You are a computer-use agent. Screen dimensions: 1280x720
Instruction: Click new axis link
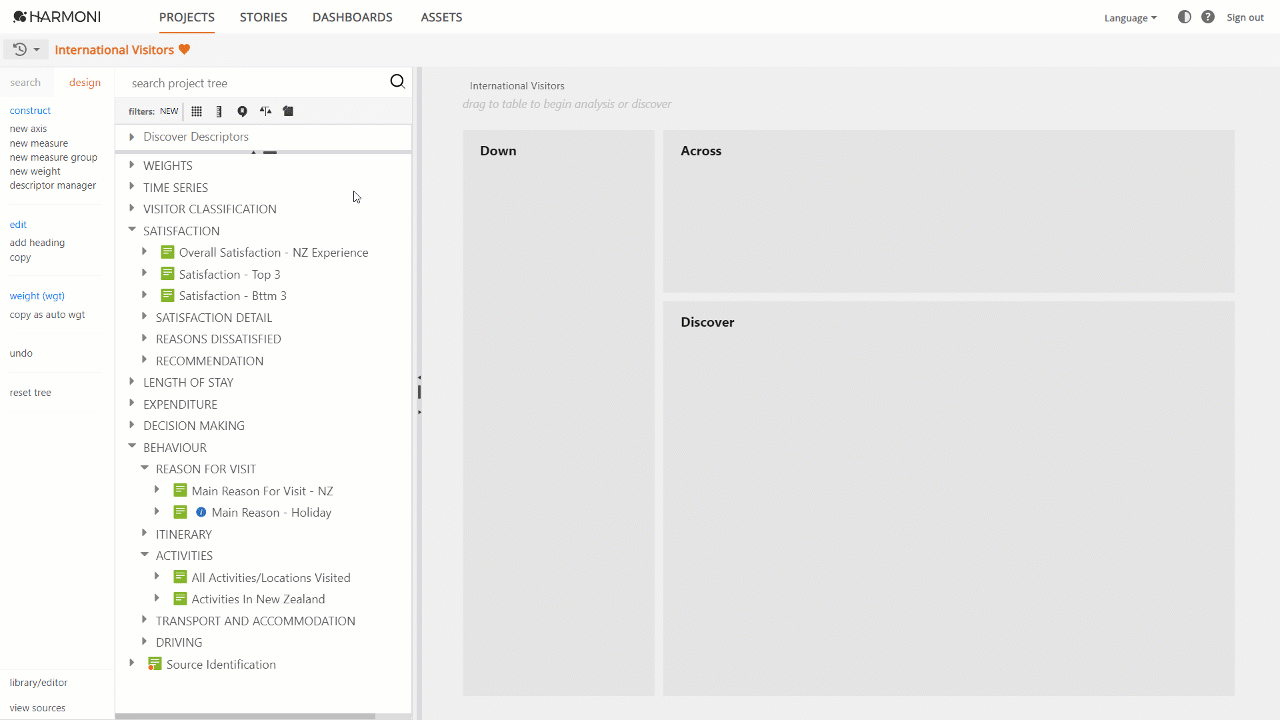(x=28, y=129)
